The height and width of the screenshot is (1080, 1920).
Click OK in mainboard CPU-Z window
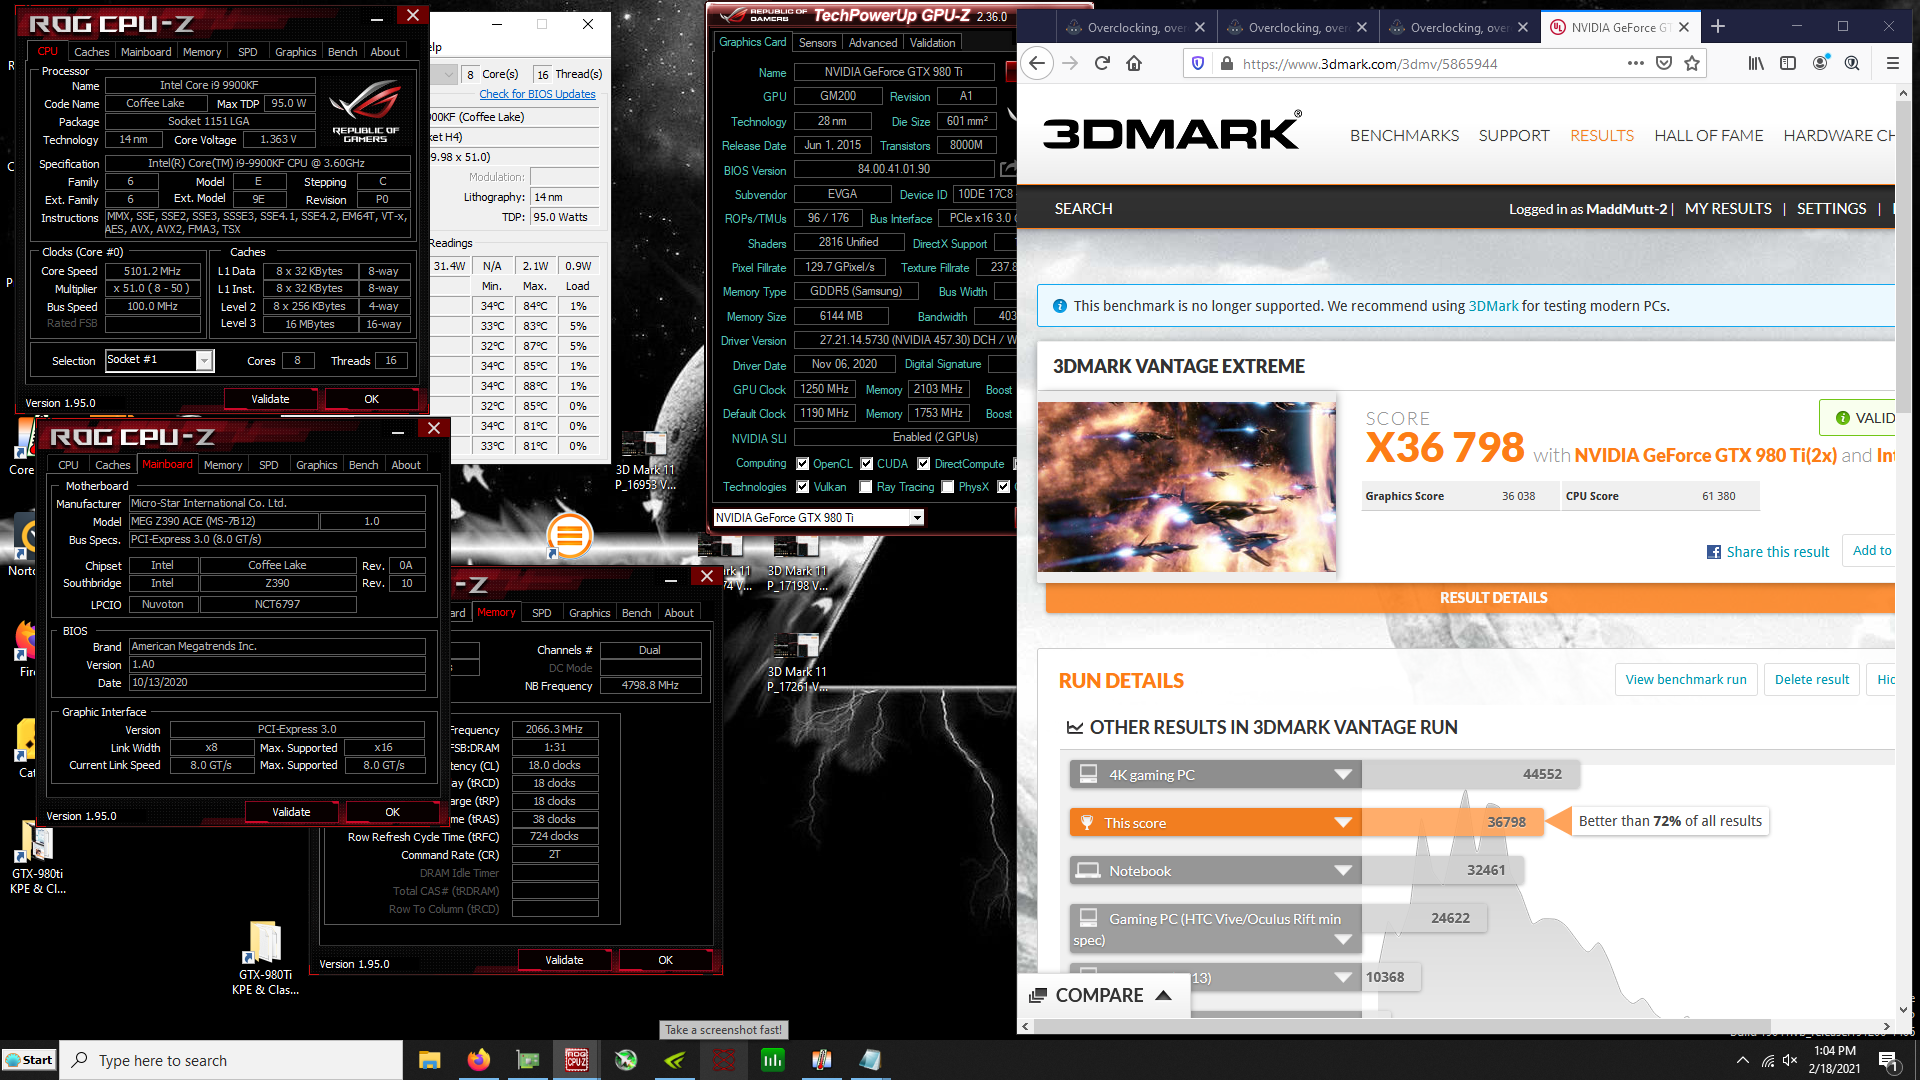[392, 812]
